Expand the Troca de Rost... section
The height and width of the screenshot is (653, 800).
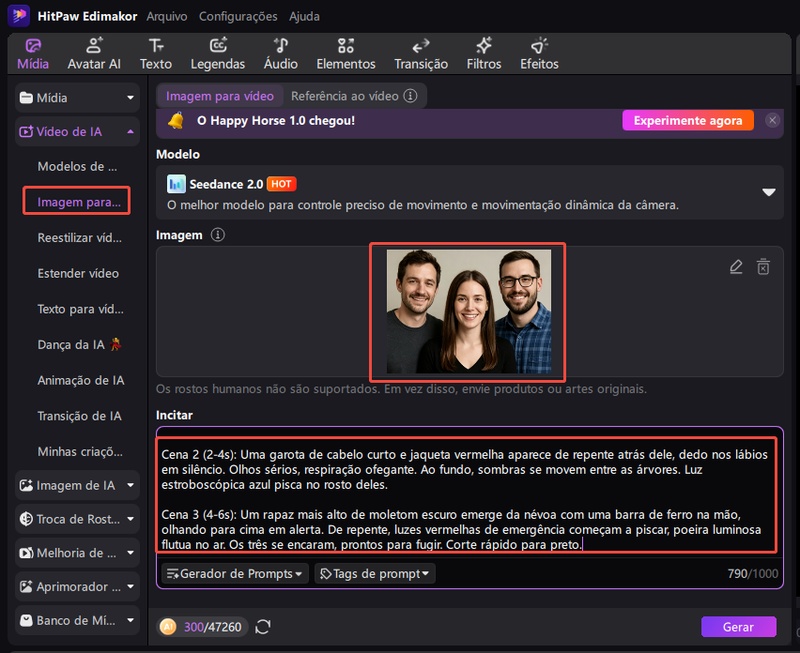tap(78, 519)
